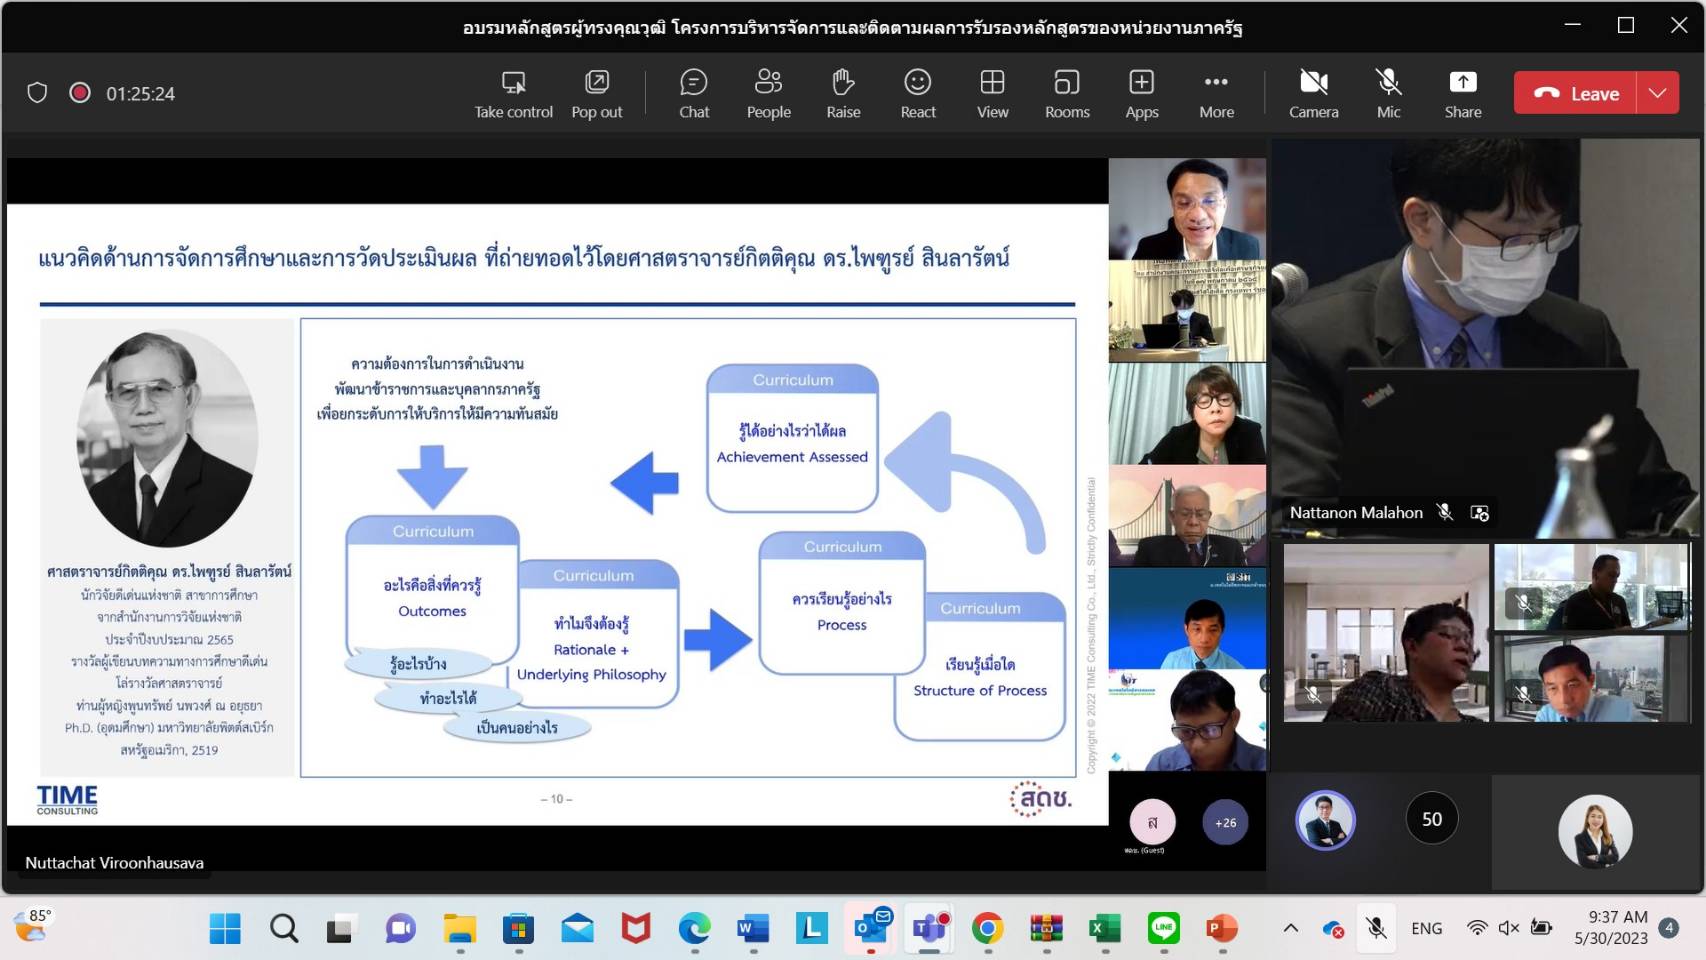Expand the Leave options dropdown arrow
Image resolution: width=1706 pixels, height=960 pixels.
coord(1657,93)
